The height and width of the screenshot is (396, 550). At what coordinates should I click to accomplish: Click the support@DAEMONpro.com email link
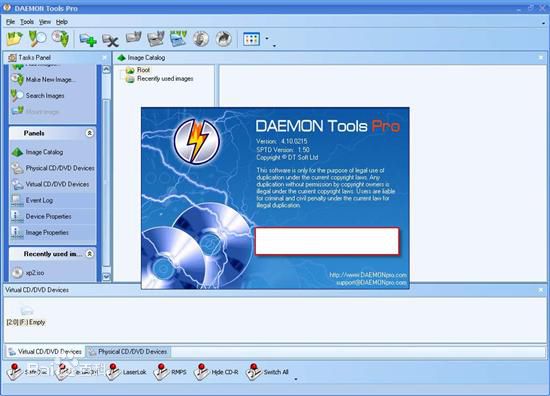371,282
